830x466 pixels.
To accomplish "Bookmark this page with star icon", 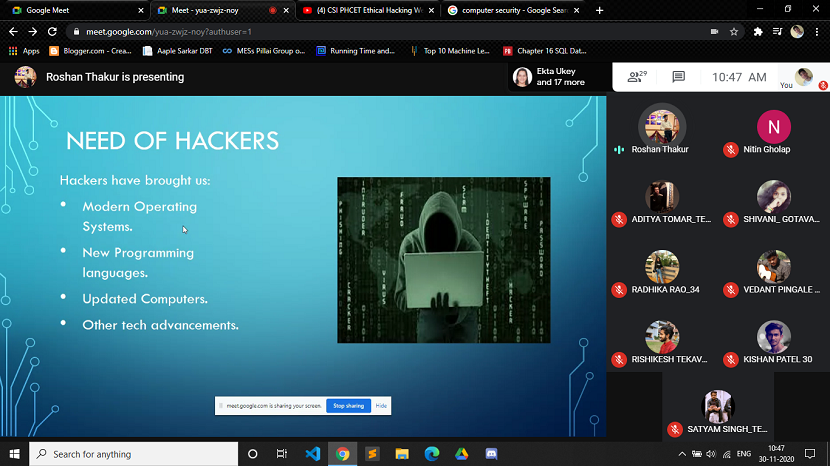I will point(734,32).
